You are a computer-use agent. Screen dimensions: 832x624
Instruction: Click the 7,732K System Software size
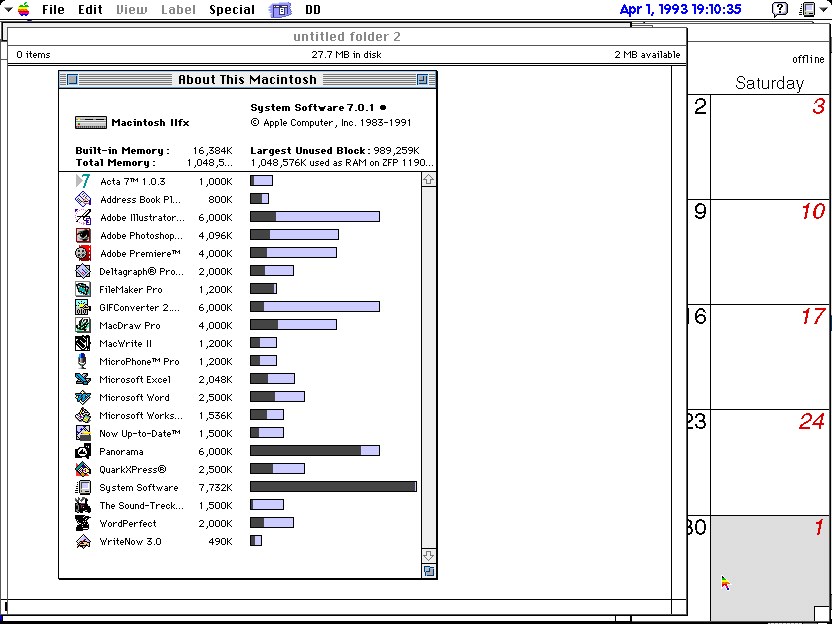215,488
